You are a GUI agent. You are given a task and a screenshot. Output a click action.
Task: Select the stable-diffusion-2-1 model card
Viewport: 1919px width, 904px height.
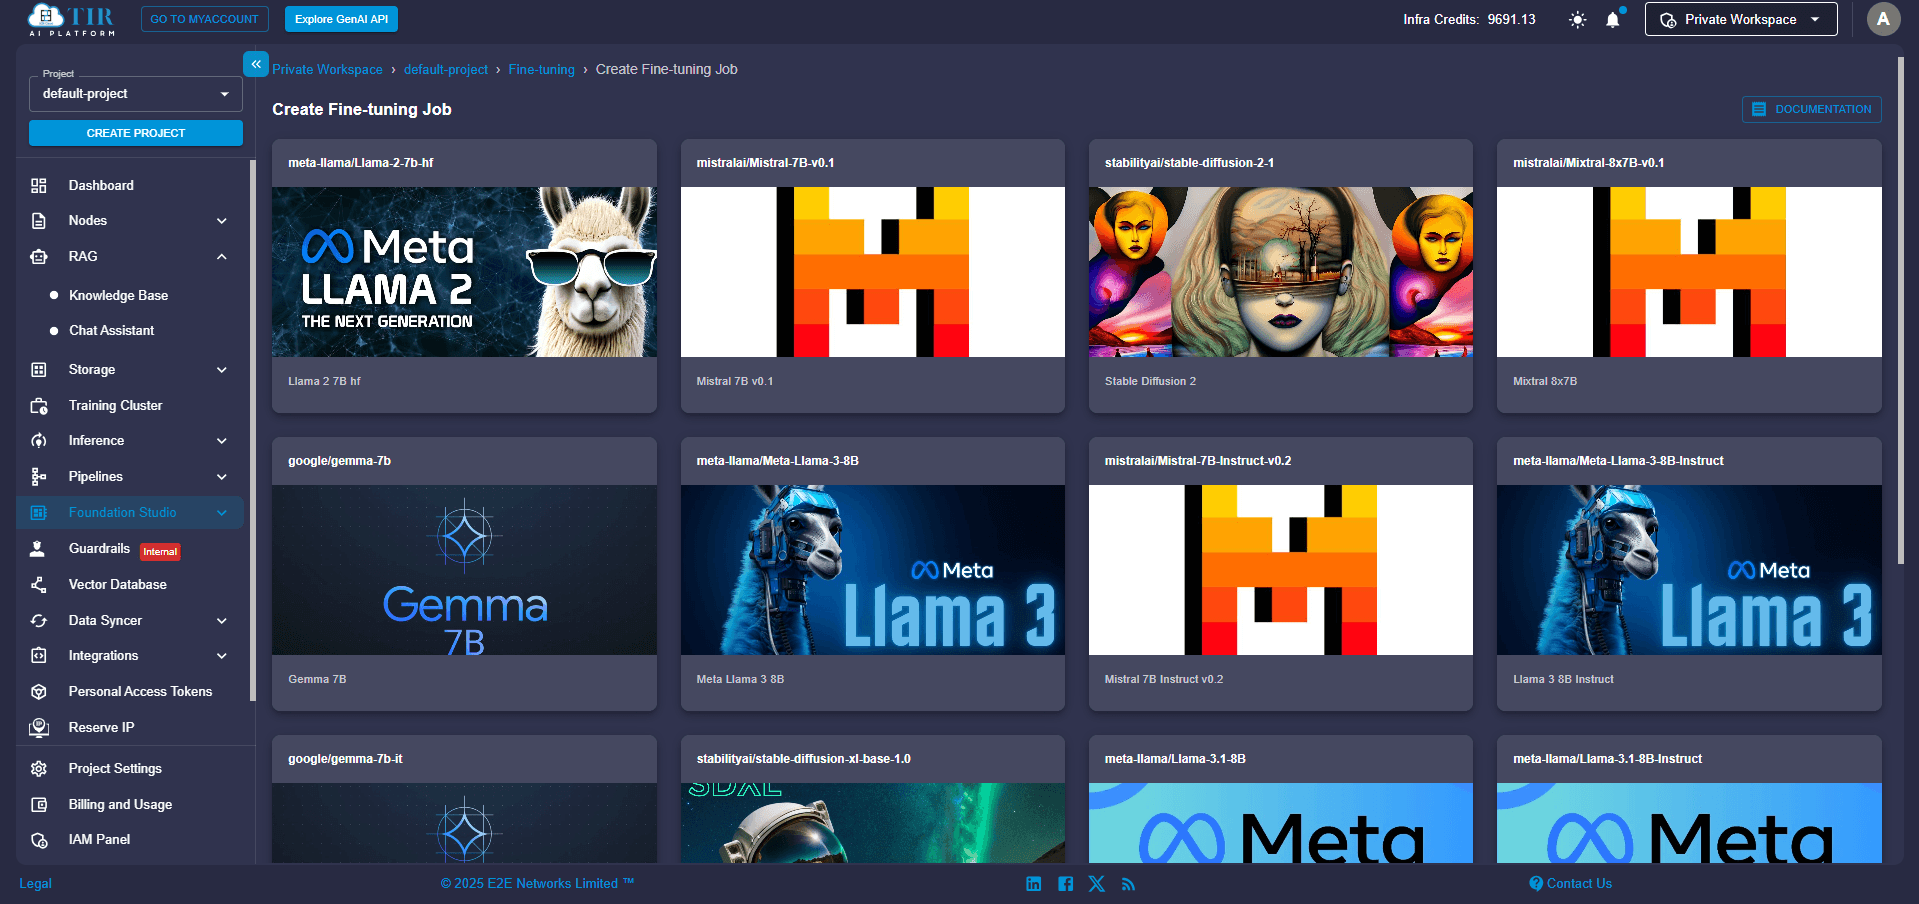click(x=1280, y=276)
